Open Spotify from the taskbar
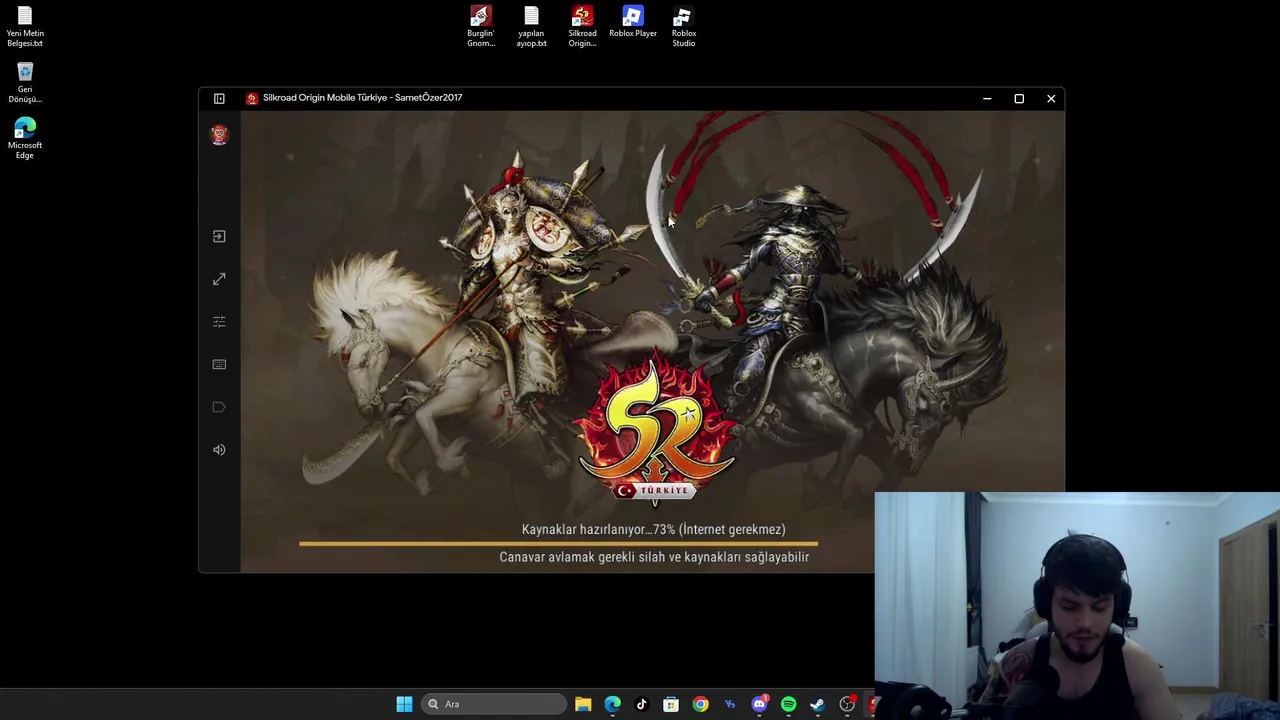The width and height of the screenshot is (1280, 720). point(788,704)
